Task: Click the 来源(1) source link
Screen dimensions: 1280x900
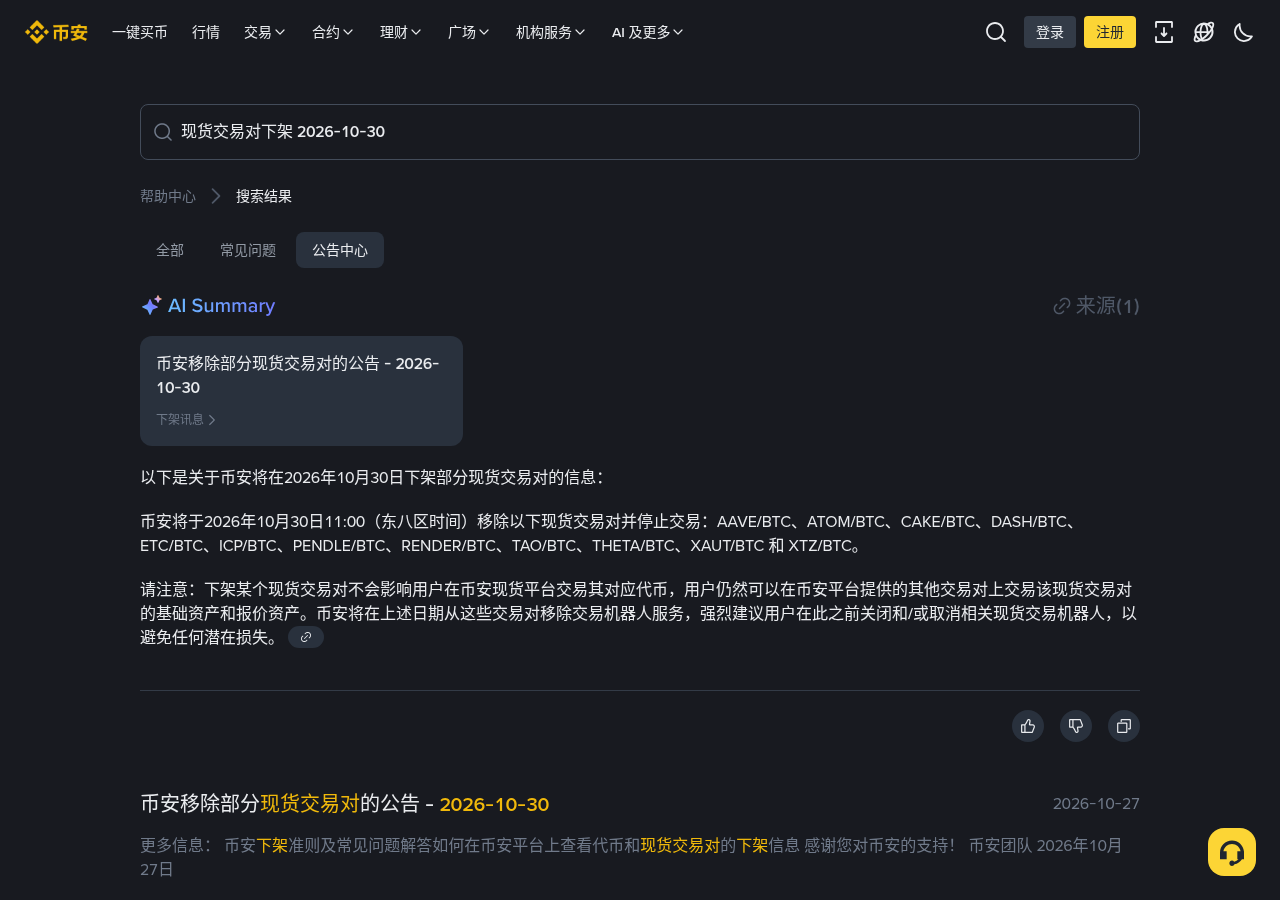Action: pyautogui.click(x=1097, y=306)
